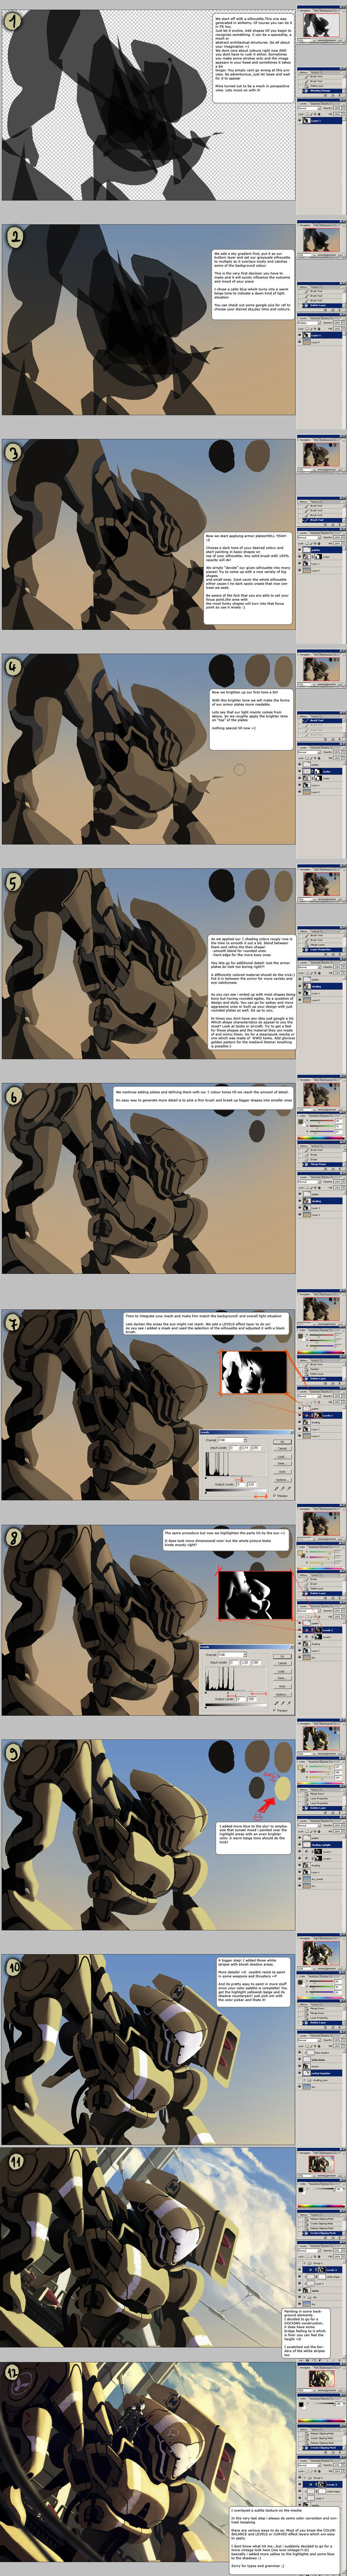Click Cancel in step 7 Levels dialog
Viewport: 347px width, 2576px height.
pos(282,1449)
